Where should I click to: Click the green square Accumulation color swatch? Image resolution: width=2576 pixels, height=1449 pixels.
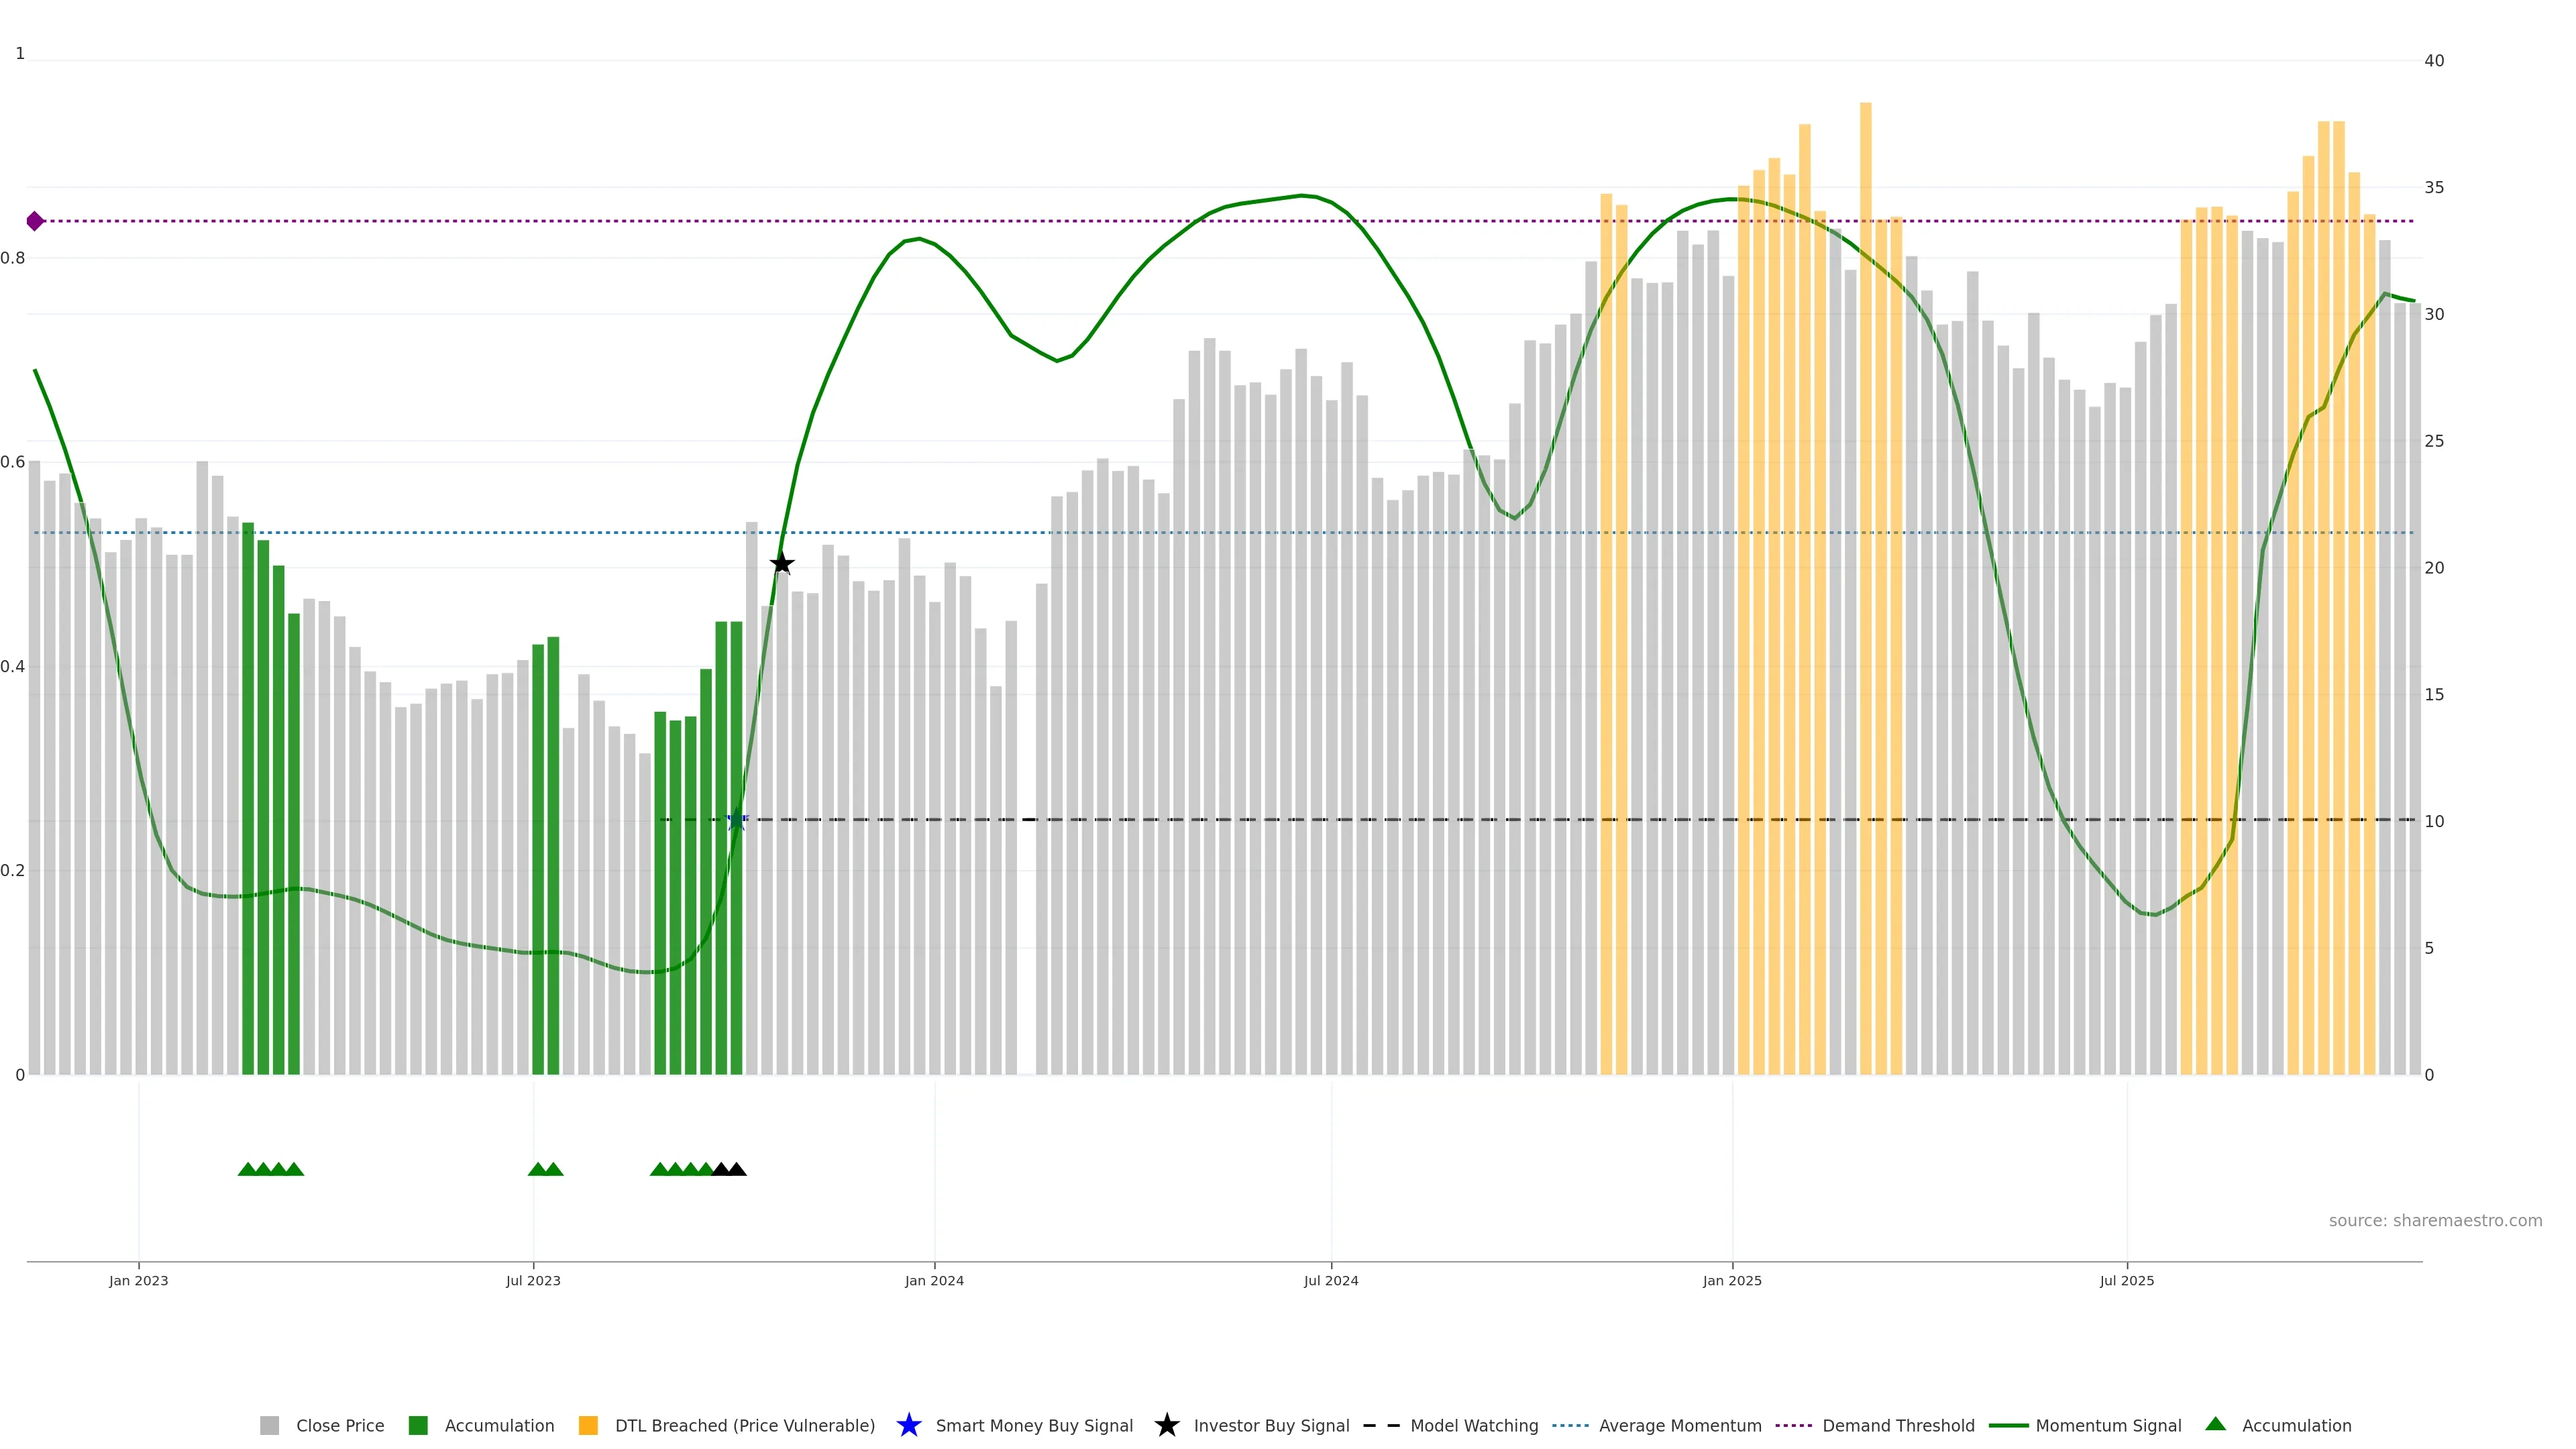[418, 1425]
